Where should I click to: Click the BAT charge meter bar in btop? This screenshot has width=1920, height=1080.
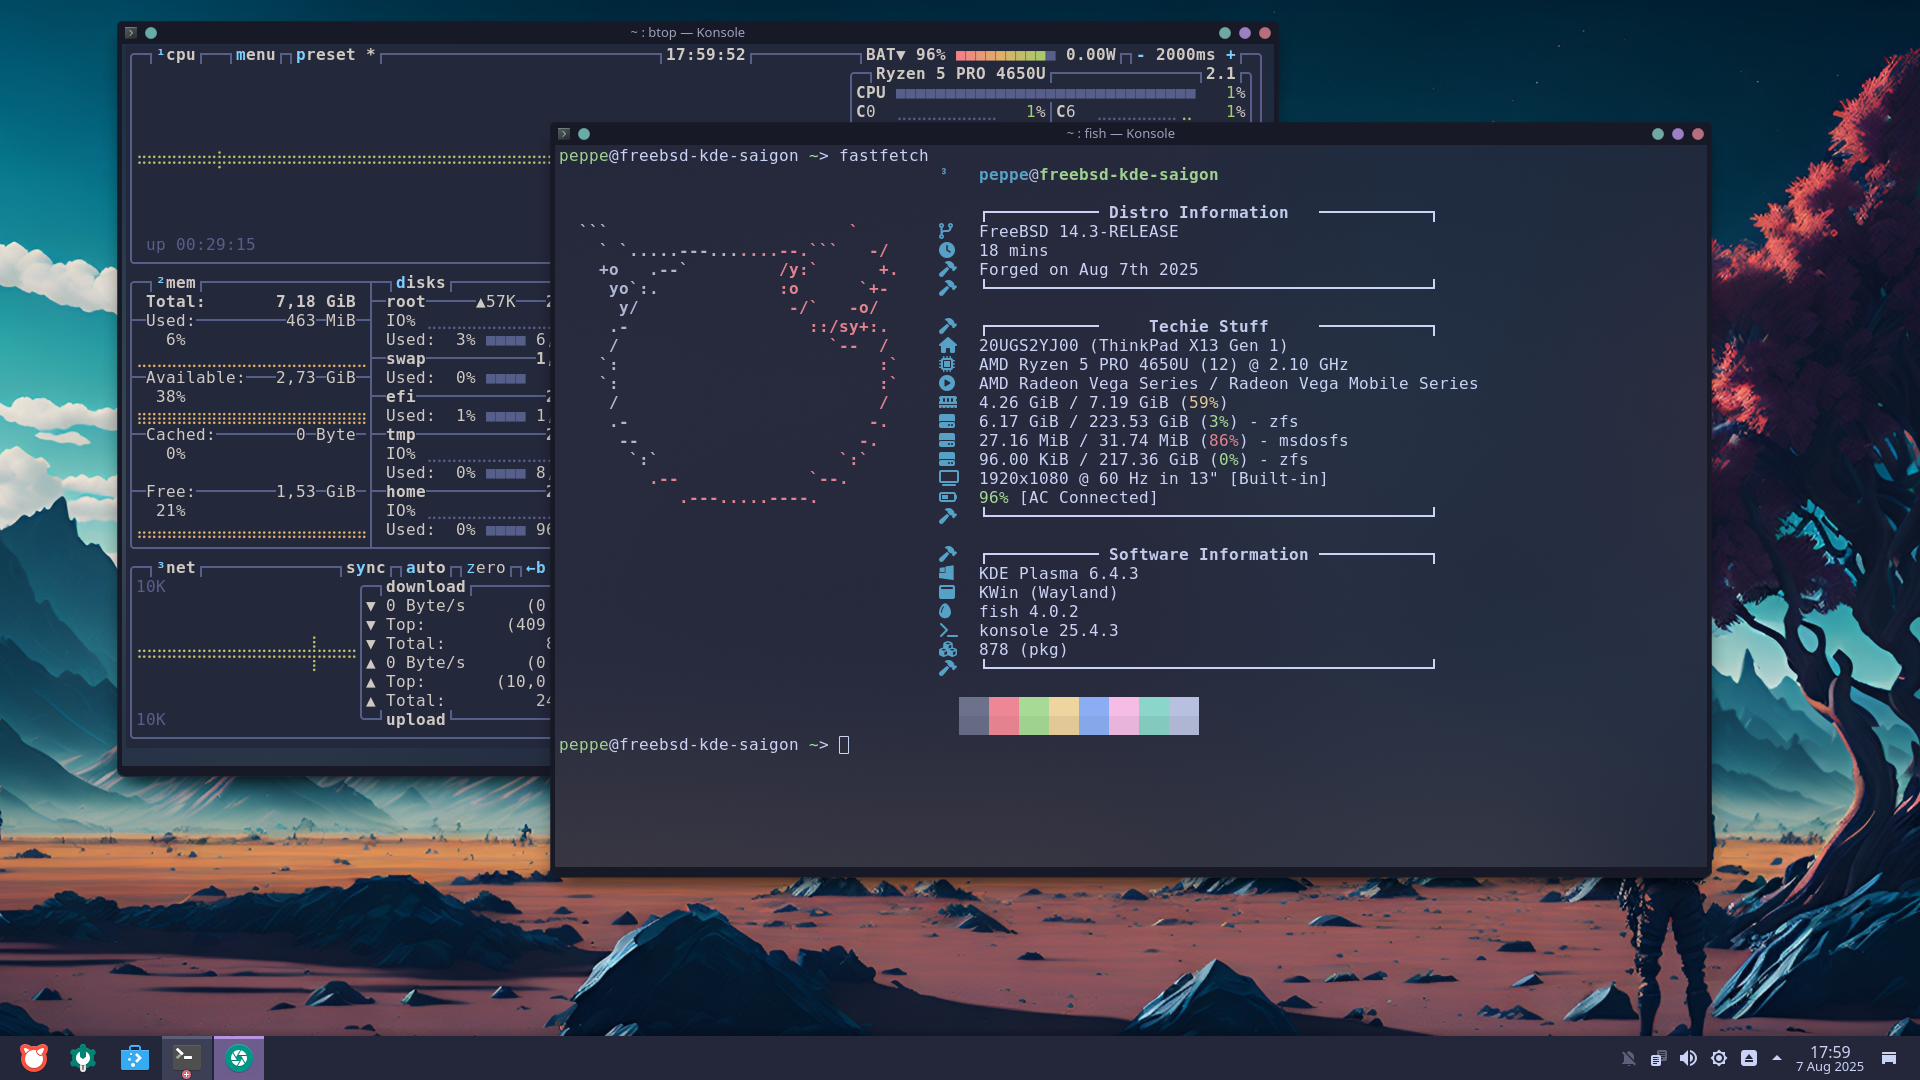tap(1005, 55)
